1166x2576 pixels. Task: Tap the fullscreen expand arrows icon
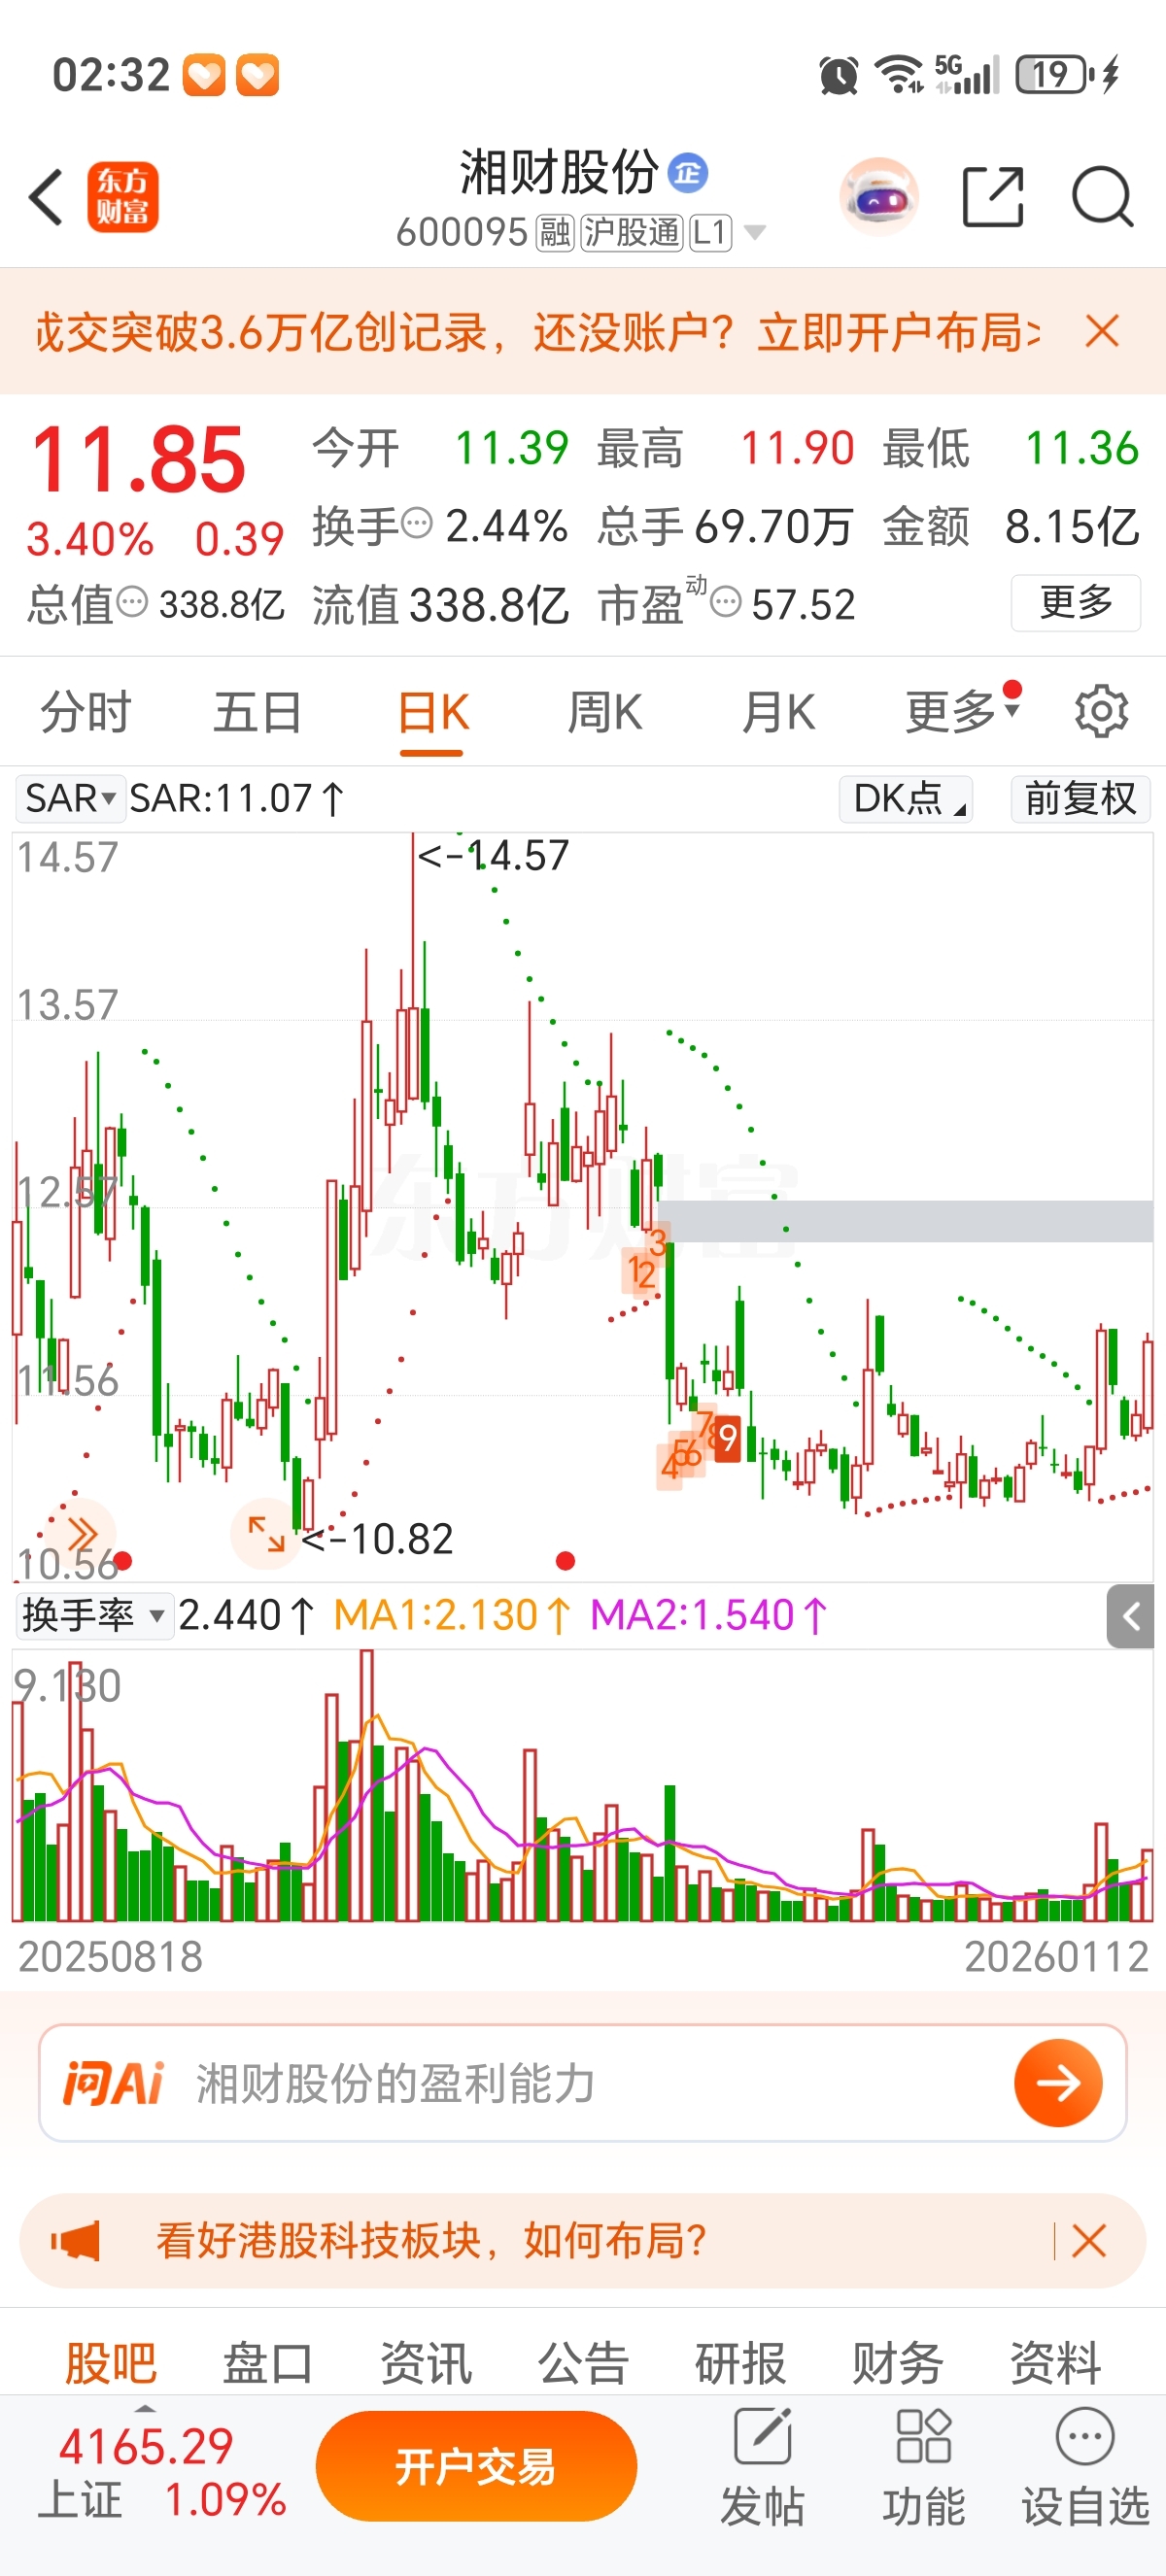click(x=266, y=1533)
